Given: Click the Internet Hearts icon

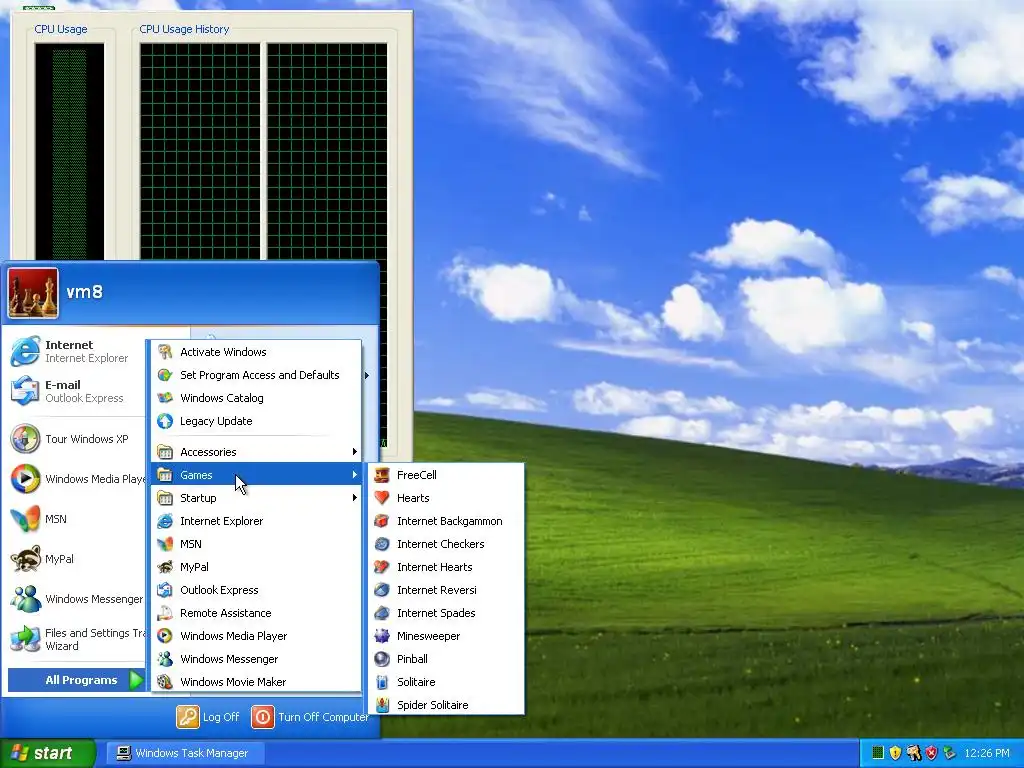Looking at the screenshot, I should [382, 567].
